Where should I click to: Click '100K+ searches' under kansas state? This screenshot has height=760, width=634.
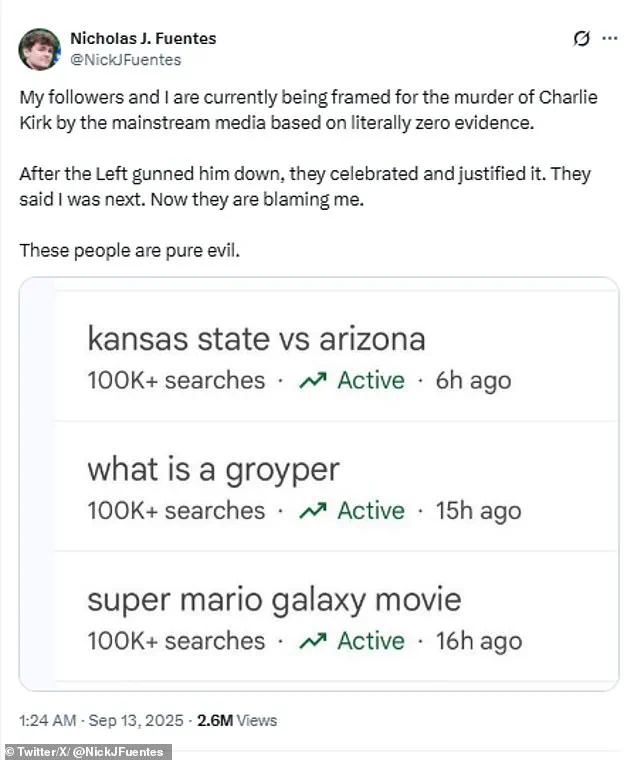[x=176, y=381]
